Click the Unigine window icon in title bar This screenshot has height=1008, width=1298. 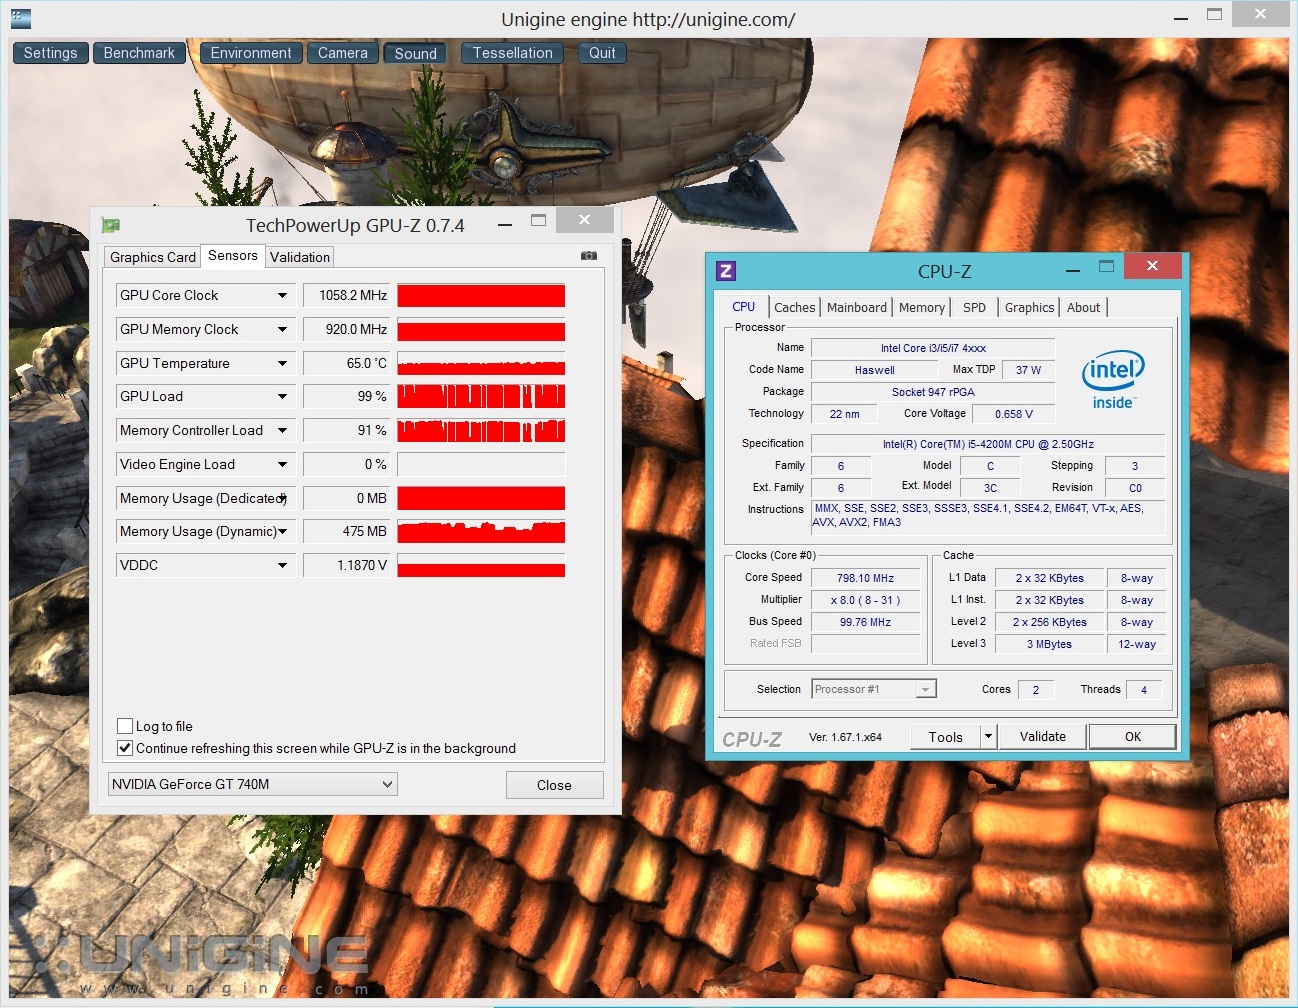(x=21, y=18)
